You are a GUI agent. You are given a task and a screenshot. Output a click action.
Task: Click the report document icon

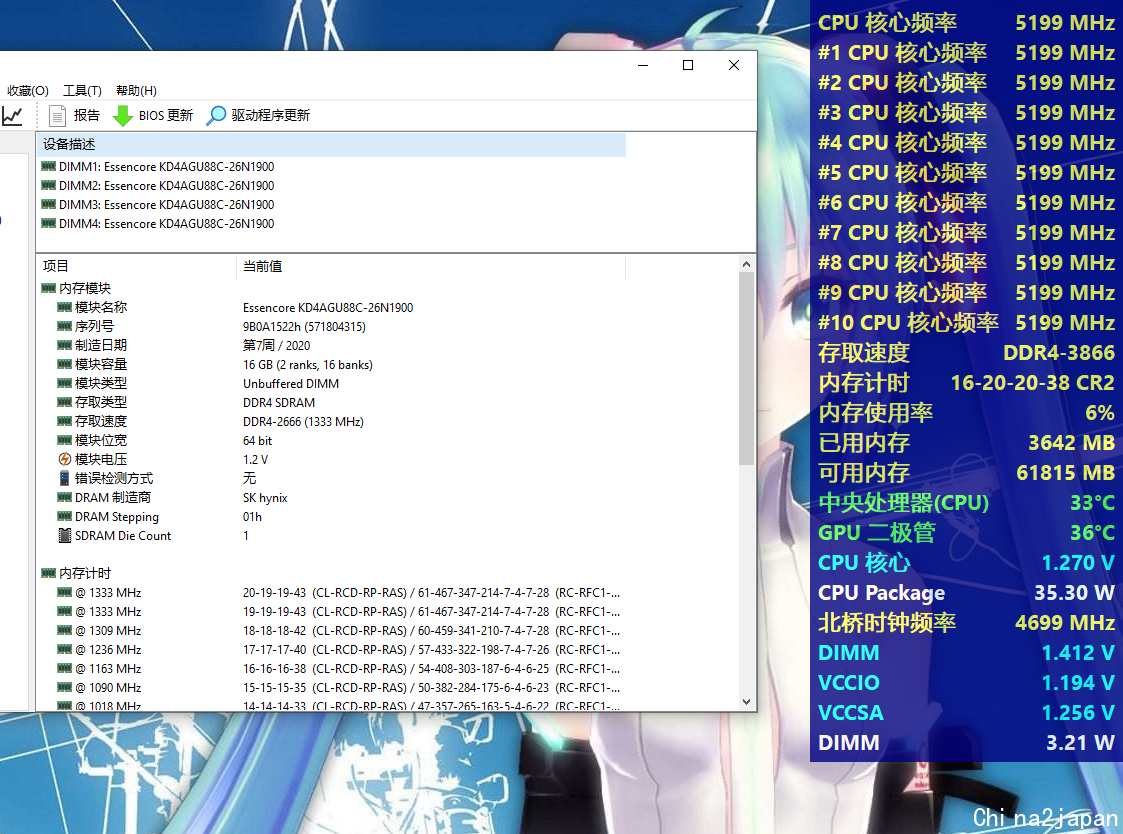(57, 115)
